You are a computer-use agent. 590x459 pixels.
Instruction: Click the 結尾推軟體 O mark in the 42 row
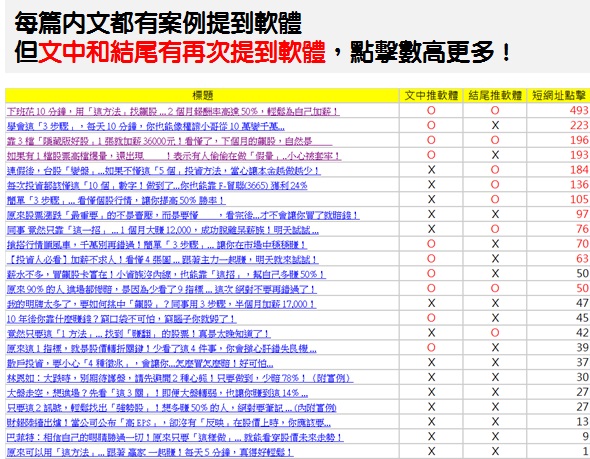click(x=495, y=333)
